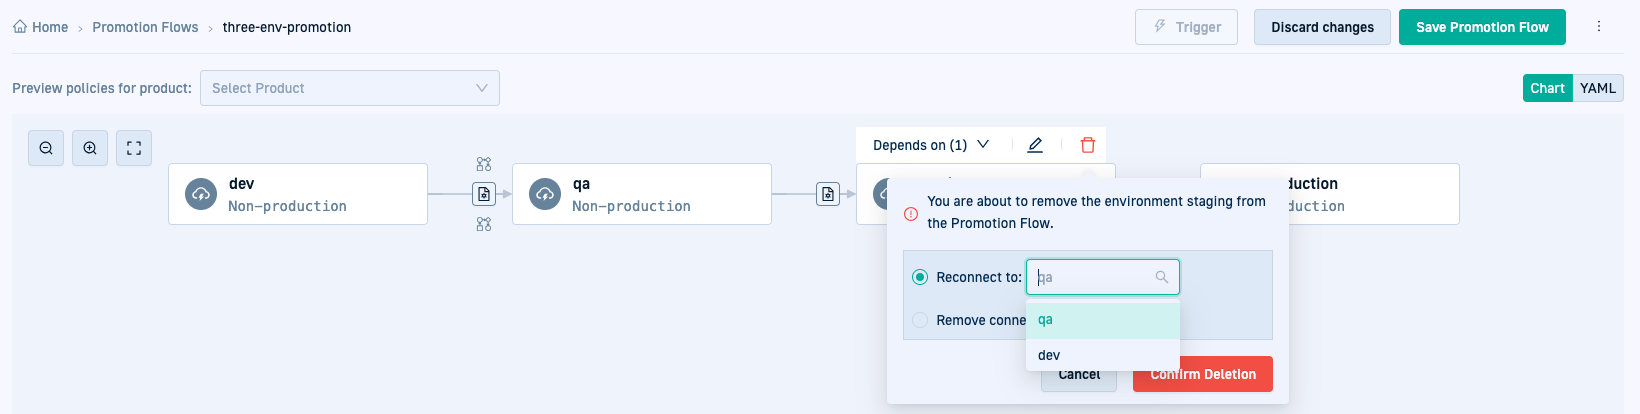The height and width of the screenshot is (414, 1640).
Task: Open the three-dot more options menu
Action: [x=1598, y=27]
